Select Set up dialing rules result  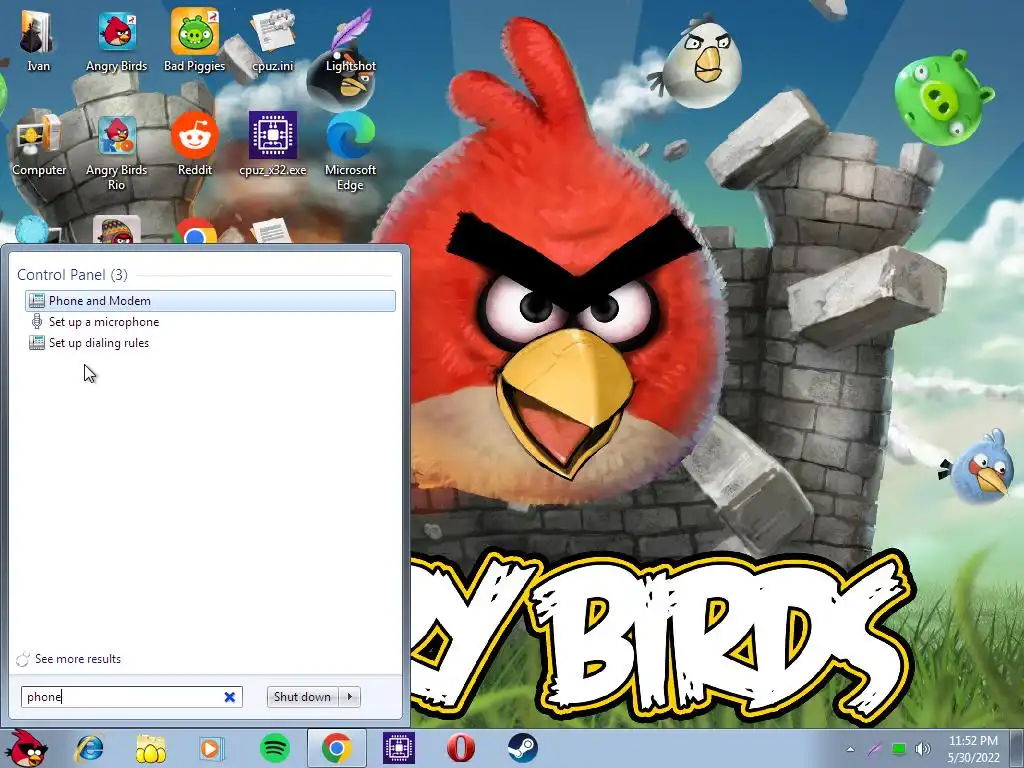210,343
